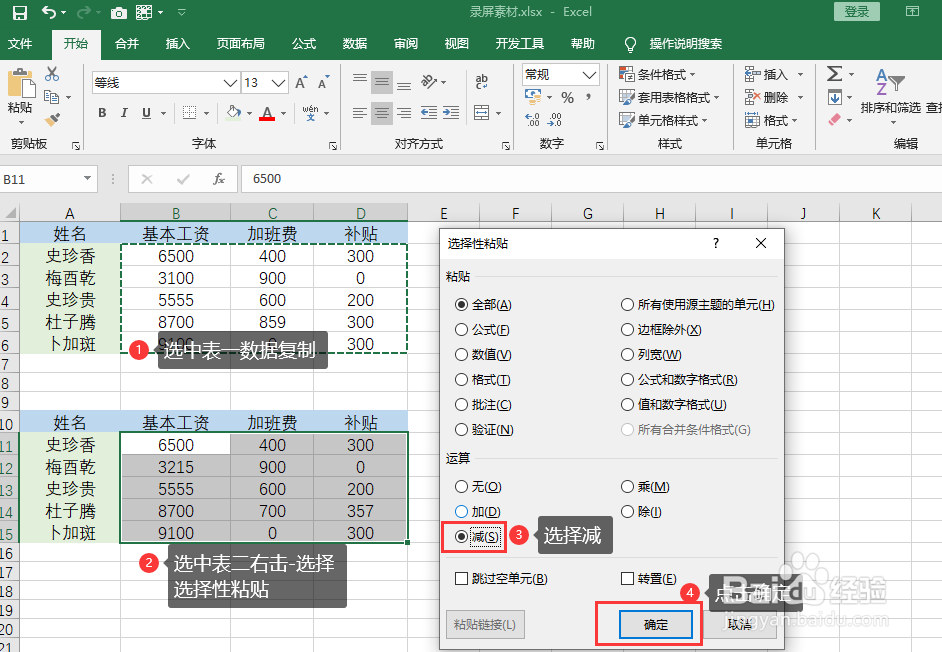Expand the Name Box dropdown arrow
Viewport: 942px width, 652px height.
87,178
